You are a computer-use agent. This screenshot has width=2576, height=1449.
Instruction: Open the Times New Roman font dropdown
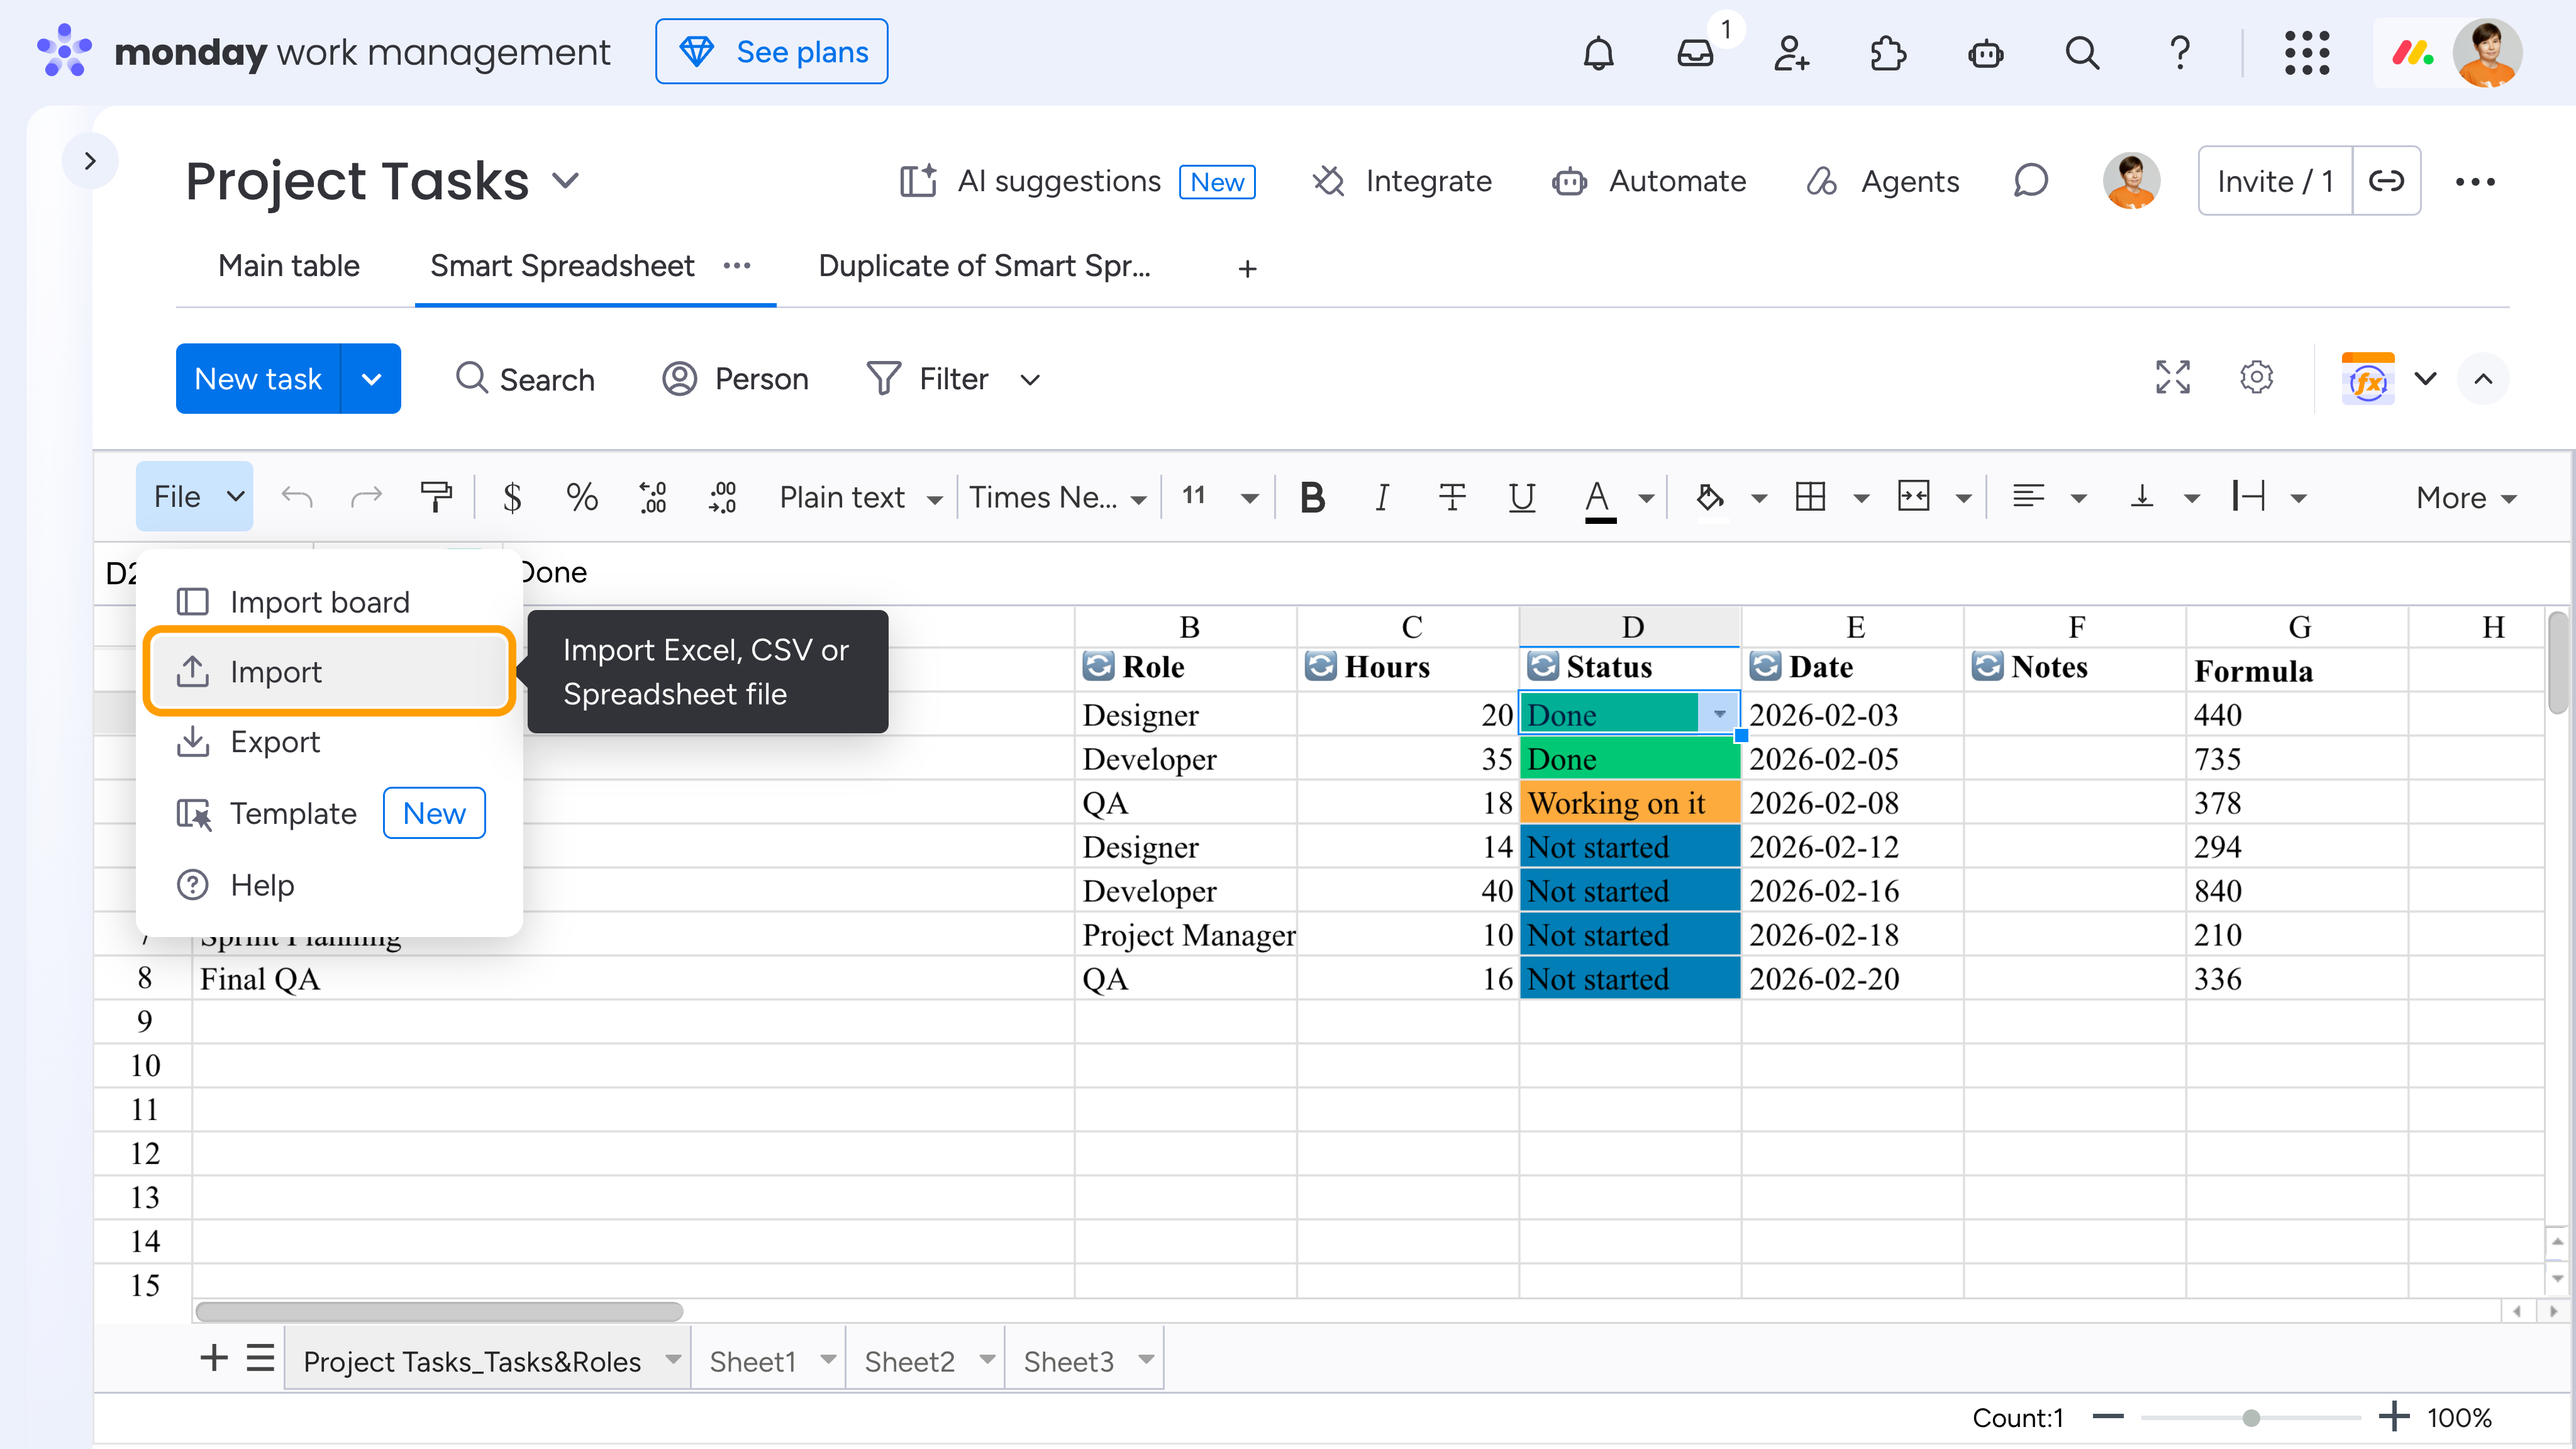(1058, 498)
